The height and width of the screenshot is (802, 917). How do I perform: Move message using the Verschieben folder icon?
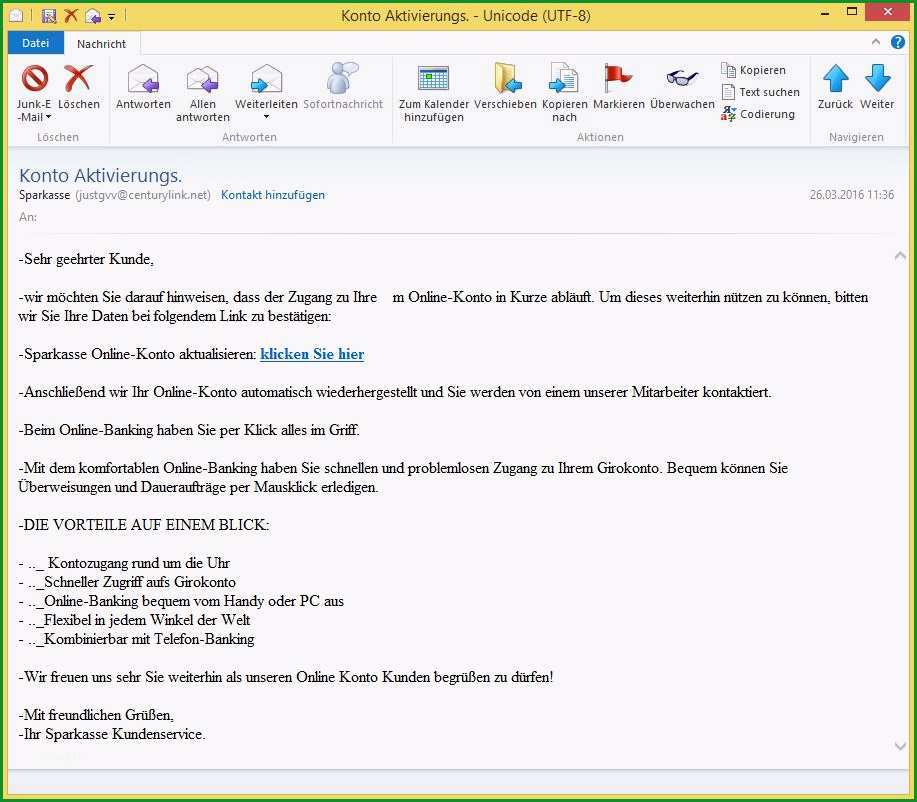tap(505, 87)
